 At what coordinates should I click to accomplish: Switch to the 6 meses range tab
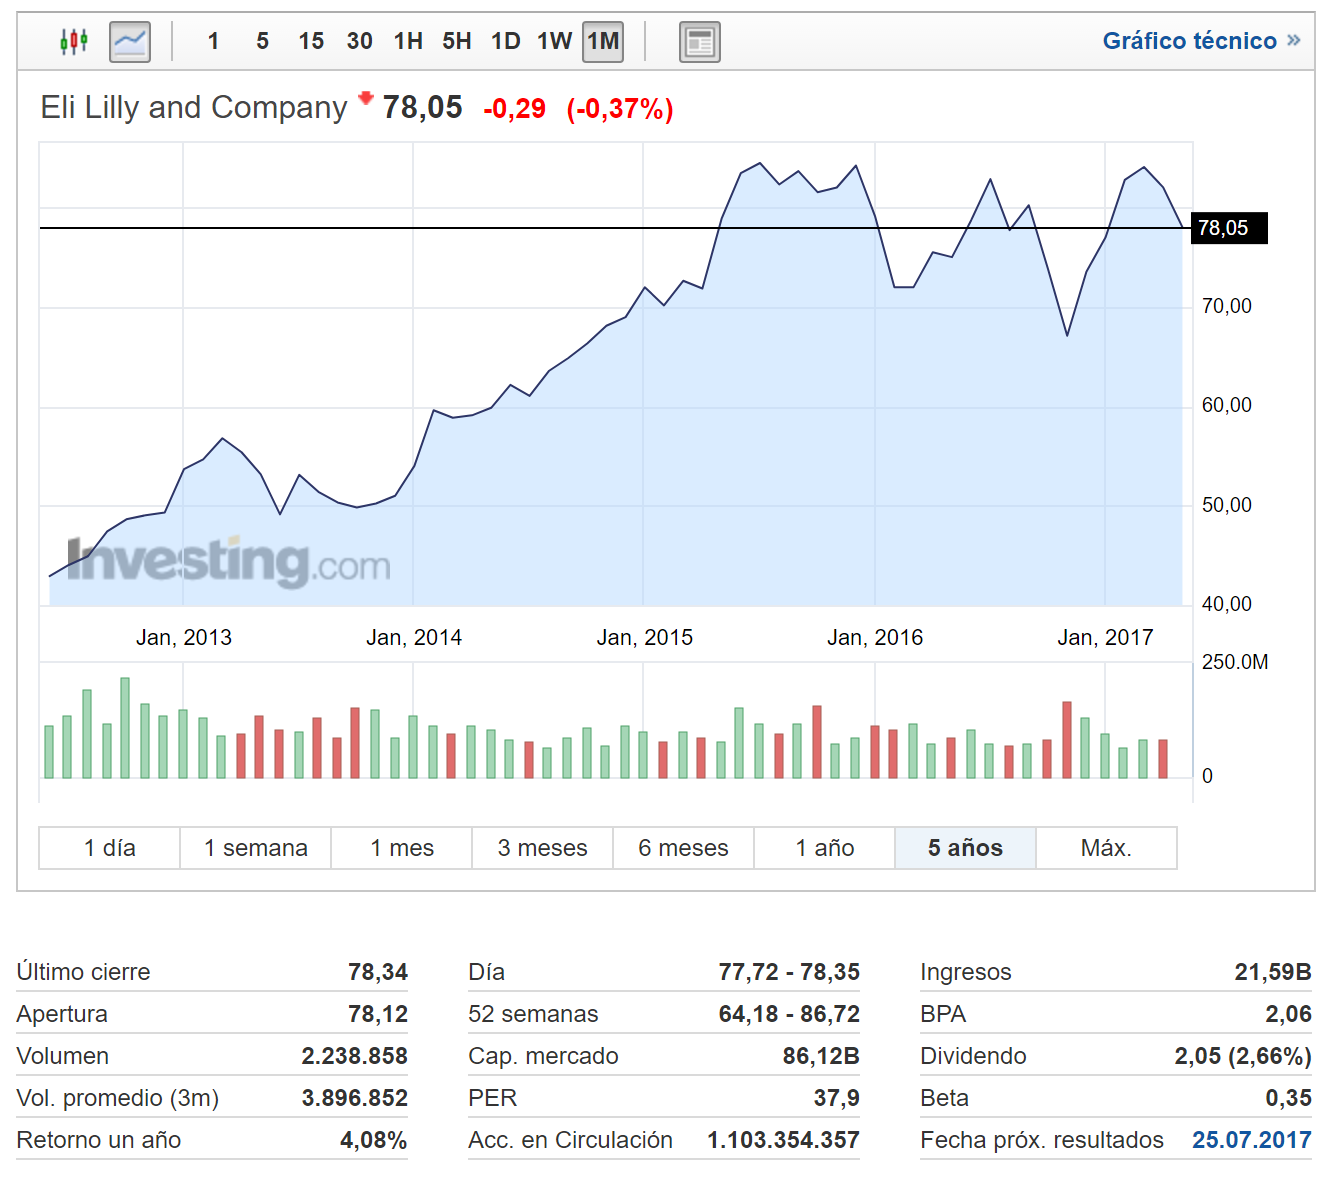click(683, 848)
